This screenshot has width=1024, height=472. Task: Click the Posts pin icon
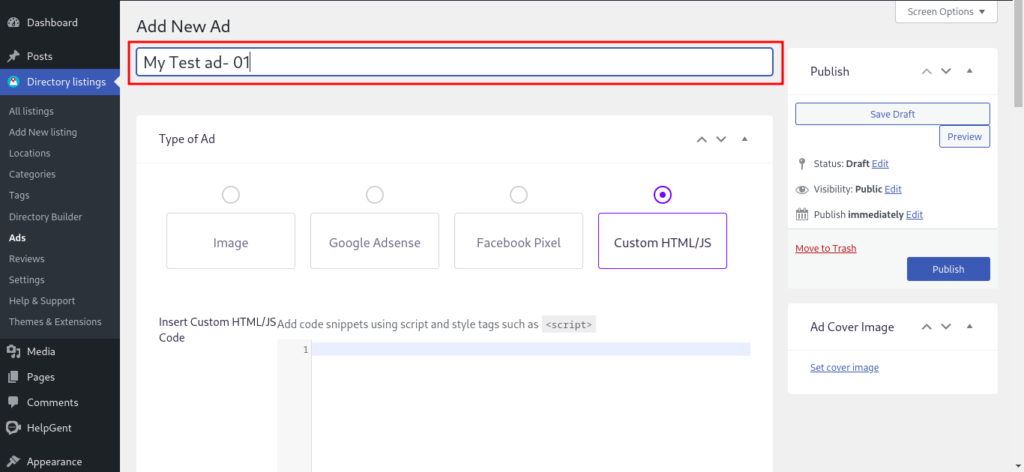pos(13,57)
